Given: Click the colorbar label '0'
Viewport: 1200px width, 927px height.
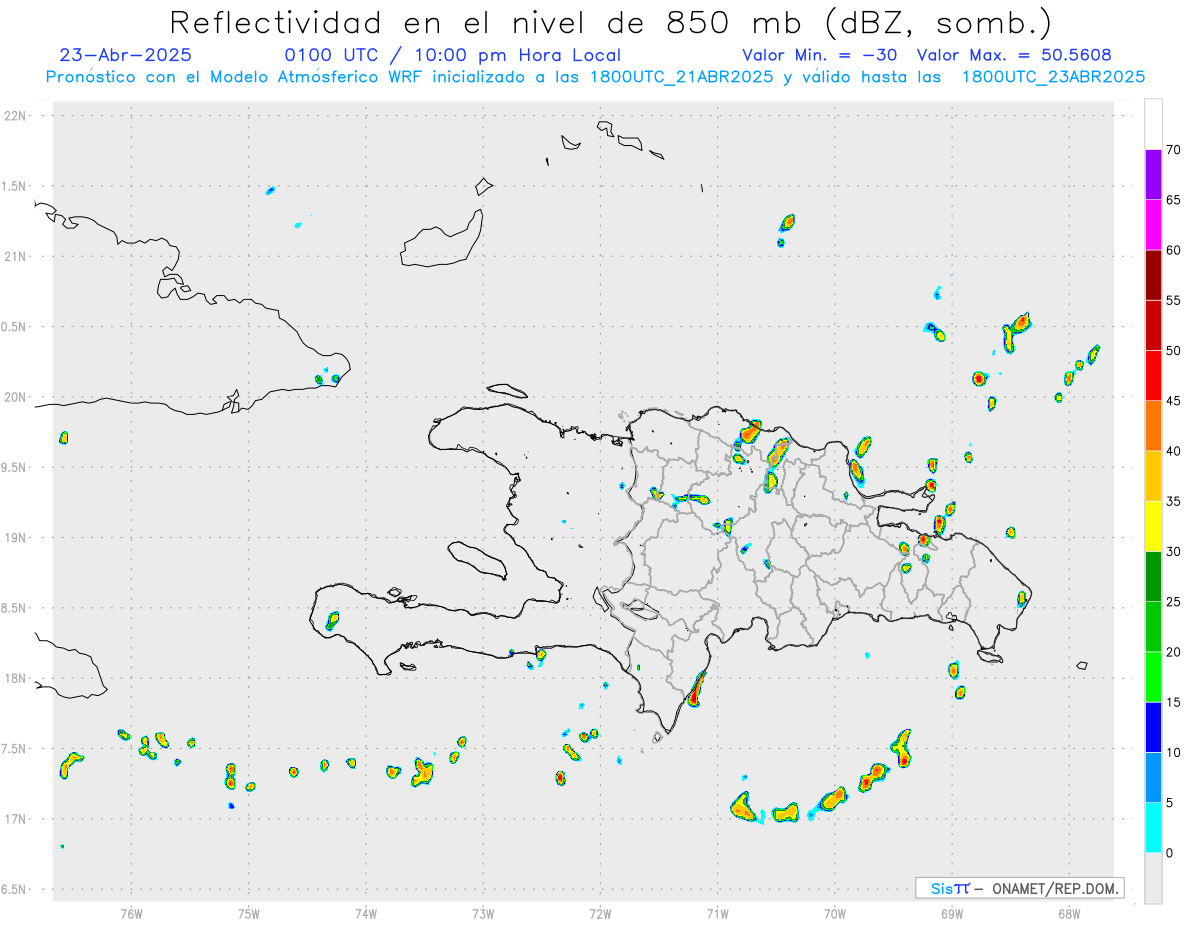Looking at the screenshot, I should [x=1169, y=853].
